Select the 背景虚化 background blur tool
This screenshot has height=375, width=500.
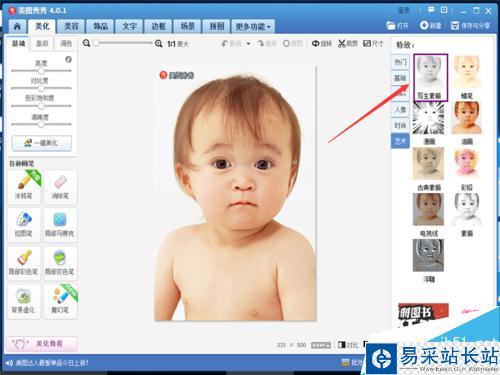[24, 301]
